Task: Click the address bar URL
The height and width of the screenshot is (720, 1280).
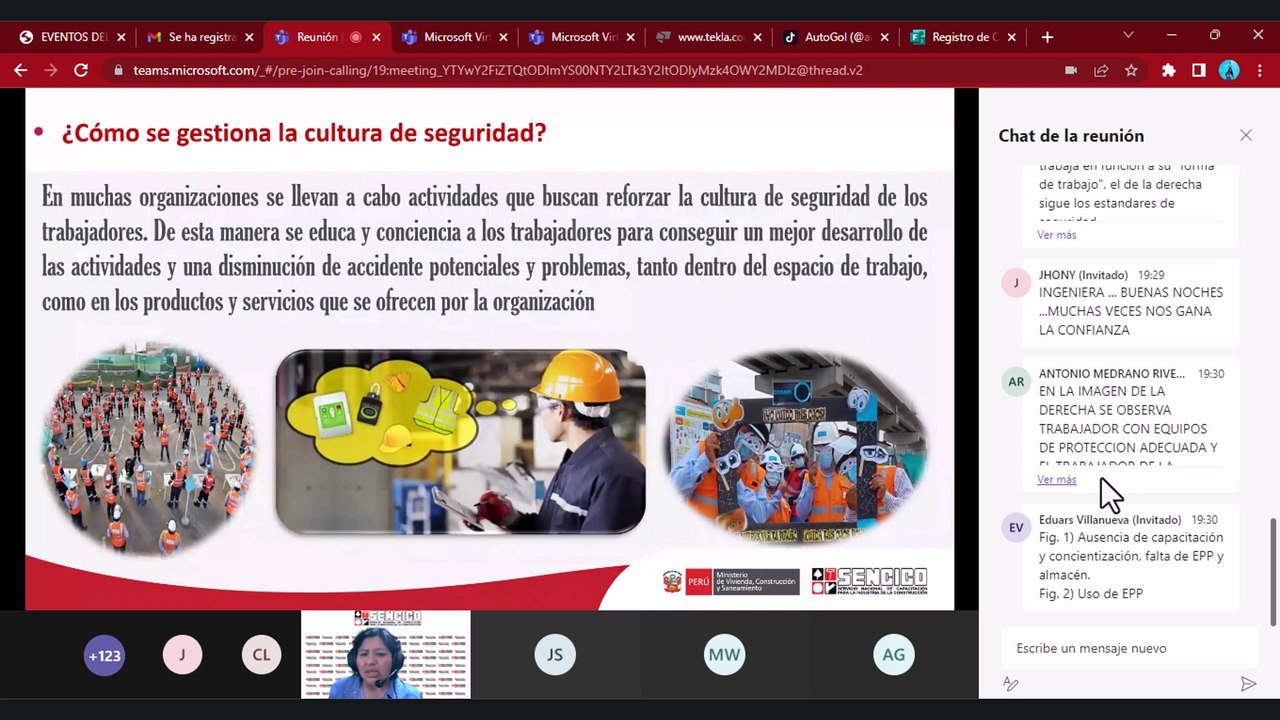Action: click(x=497, y=70)
